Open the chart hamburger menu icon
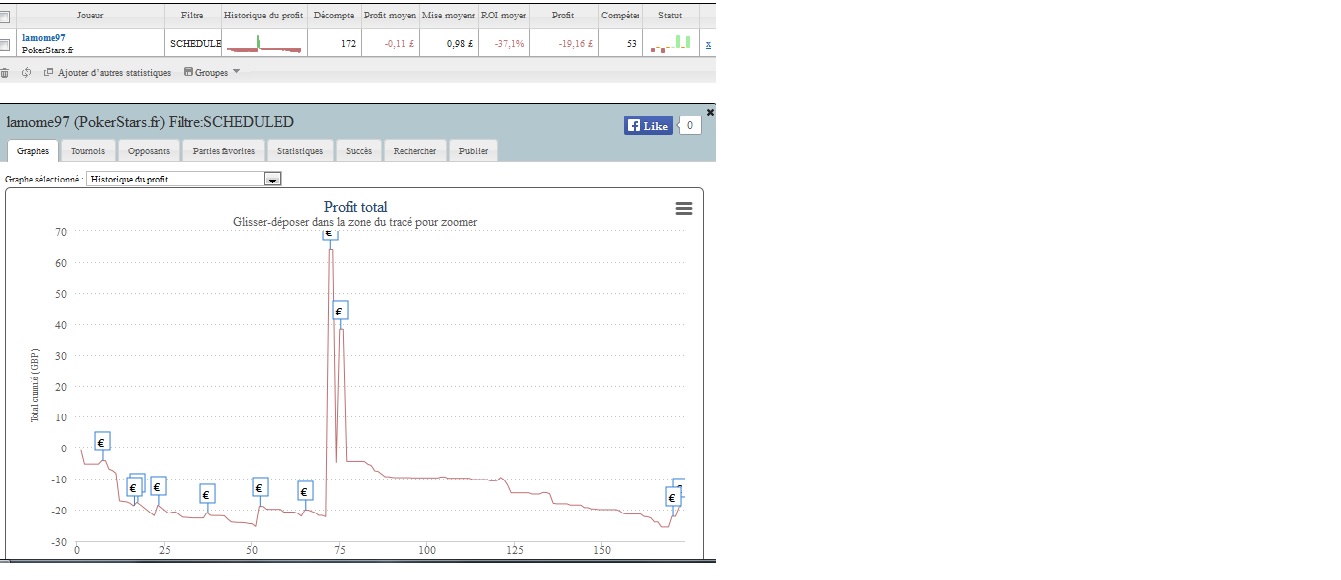1341x580 pixels. pos(684,208)
